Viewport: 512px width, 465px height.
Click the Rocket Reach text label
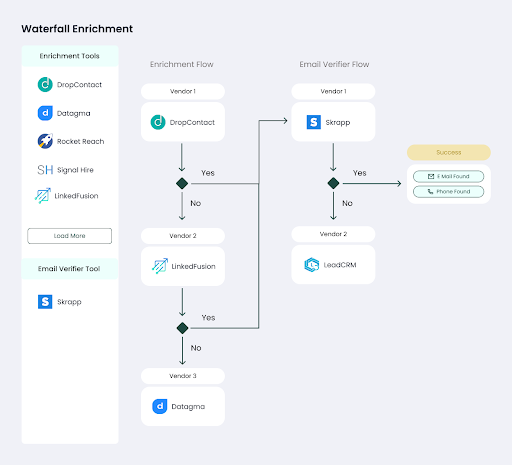(x=81, y=141)
